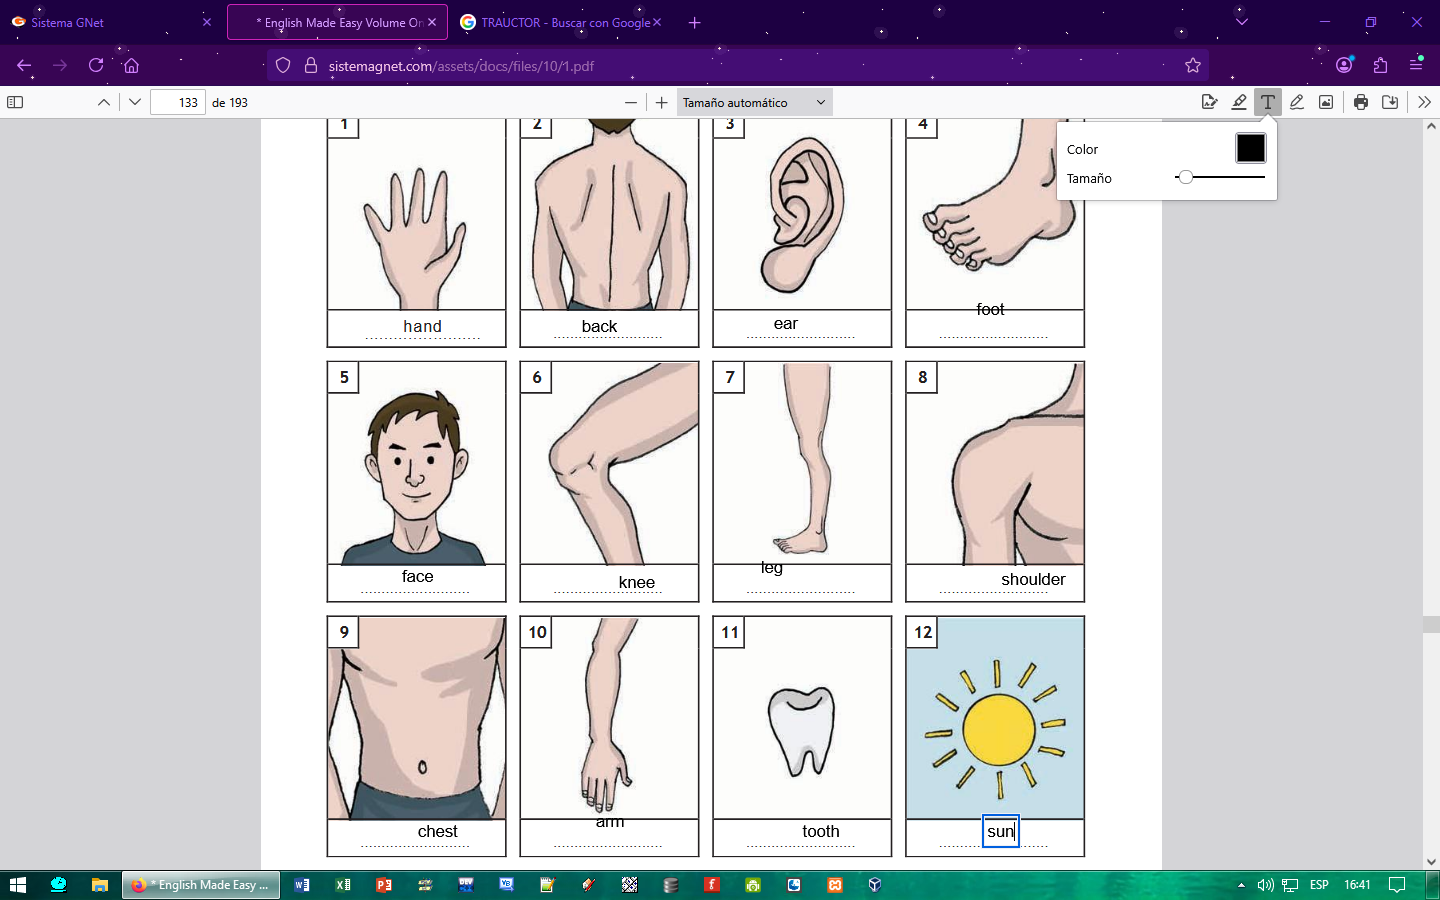The width and height of the screenshot is (1440, 900).
Task: Print the PDF document
Action: 1361,102
